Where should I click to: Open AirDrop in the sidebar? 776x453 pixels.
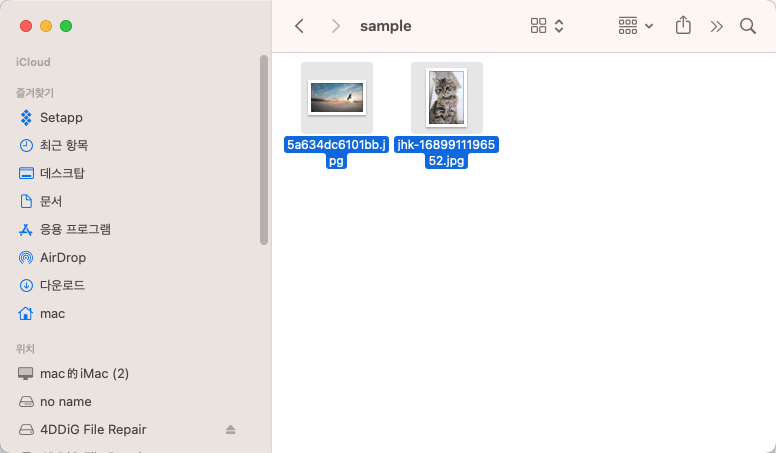62,257
